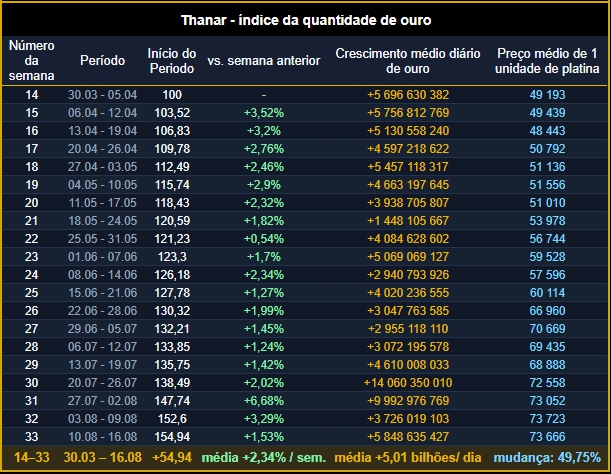Click the index value 100

pos(172,95)
